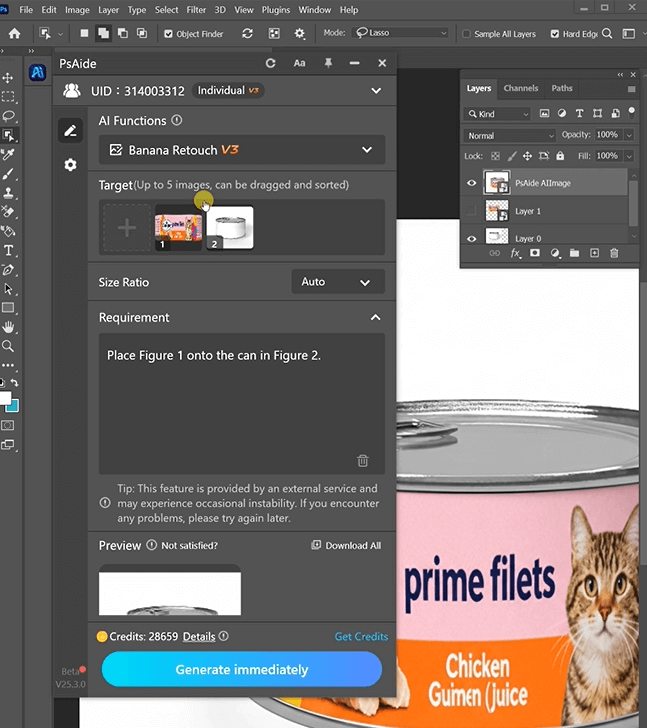Open Banana Retouch function dropdown

[x=242, y=150]
